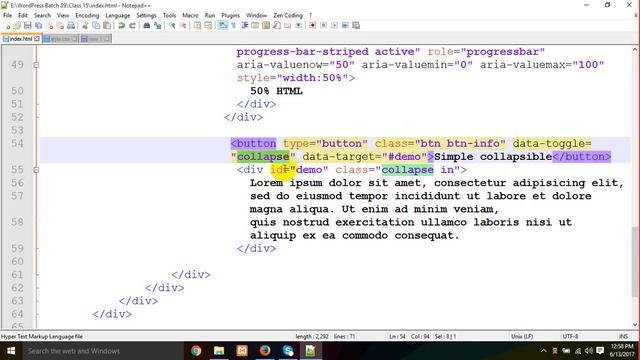Click the vertical scrollbar thumb in the editor
The width and height of the screenshot is (640, 360).
634,261
